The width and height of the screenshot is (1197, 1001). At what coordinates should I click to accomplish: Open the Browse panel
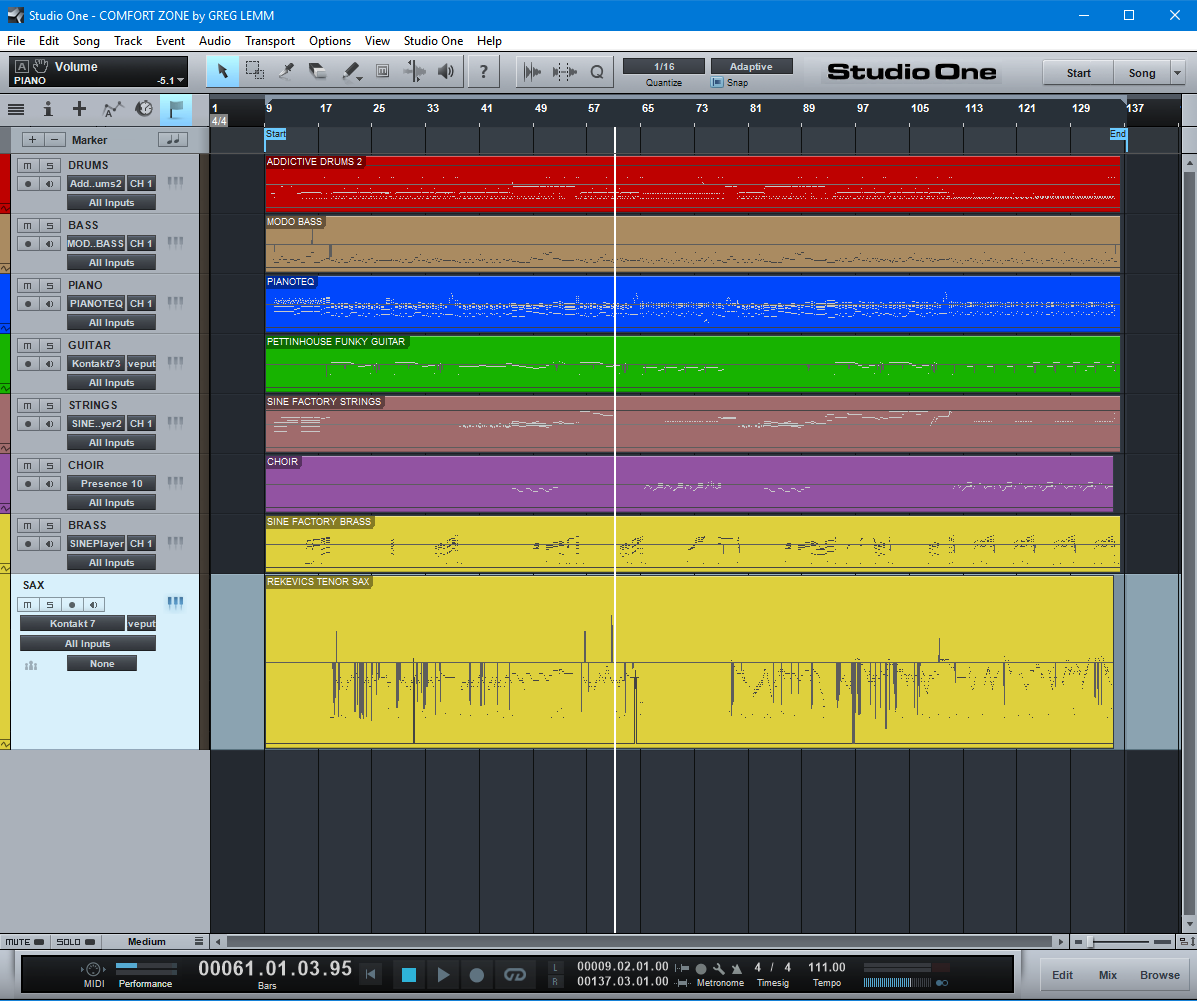[1160, 975]
